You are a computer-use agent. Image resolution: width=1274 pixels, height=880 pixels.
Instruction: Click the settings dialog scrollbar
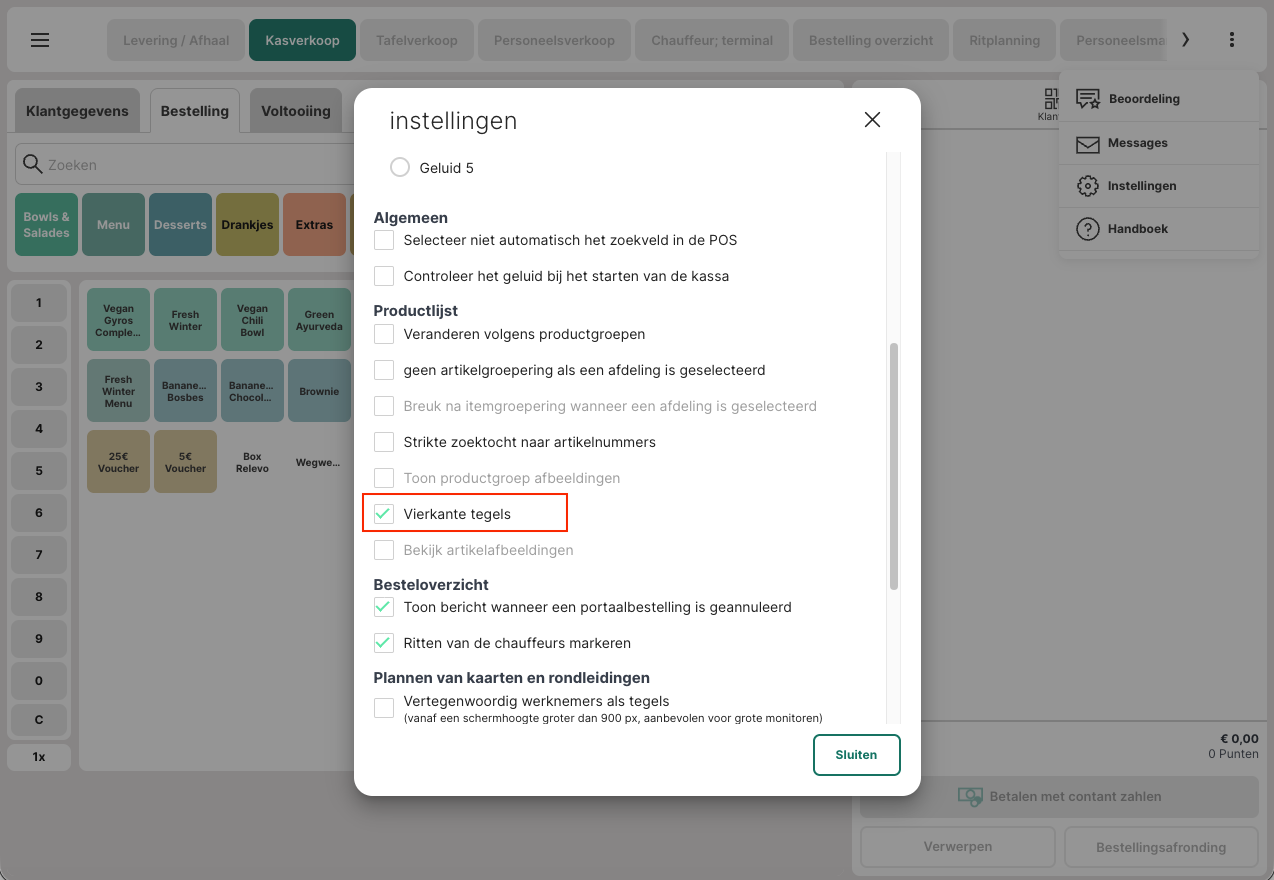(x=894, y=467)
